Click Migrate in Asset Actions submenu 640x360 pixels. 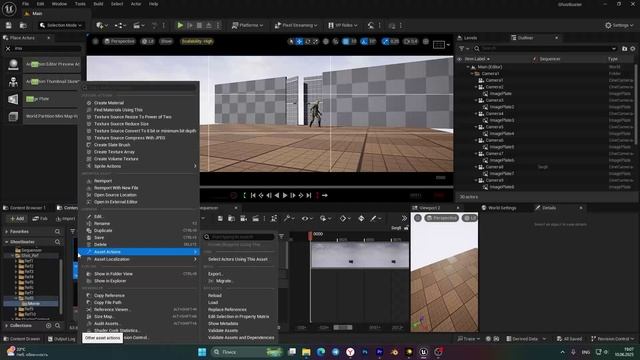coord(223,281)
